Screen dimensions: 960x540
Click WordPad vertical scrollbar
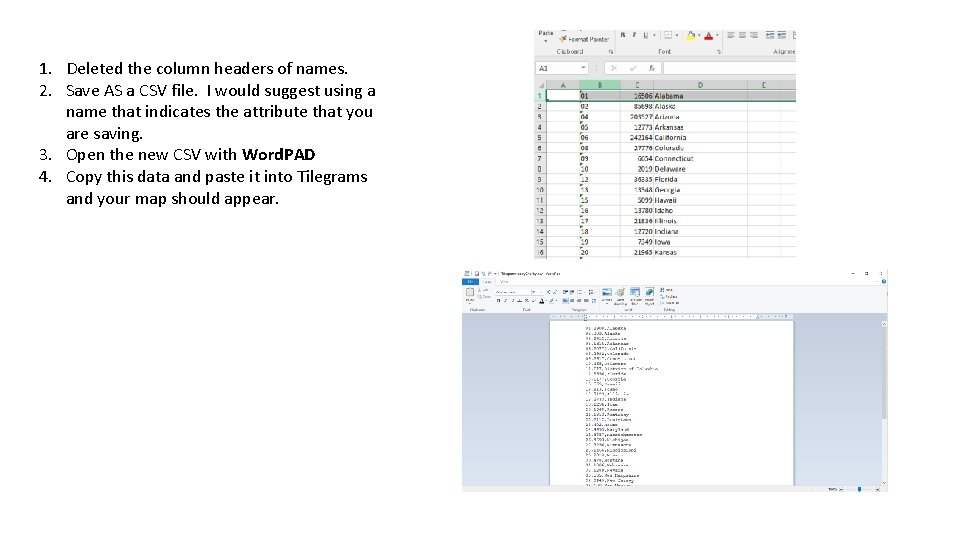[884, 402]
